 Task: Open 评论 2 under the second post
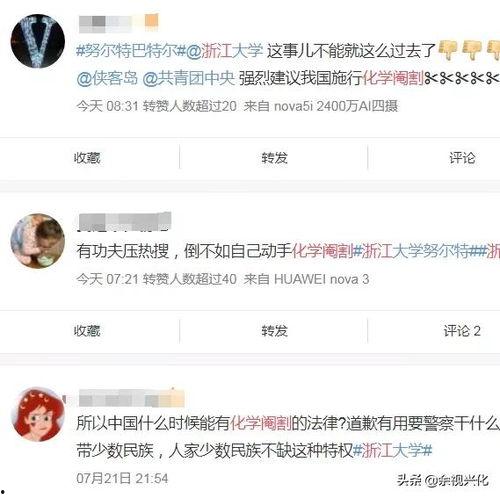[462, 331]
